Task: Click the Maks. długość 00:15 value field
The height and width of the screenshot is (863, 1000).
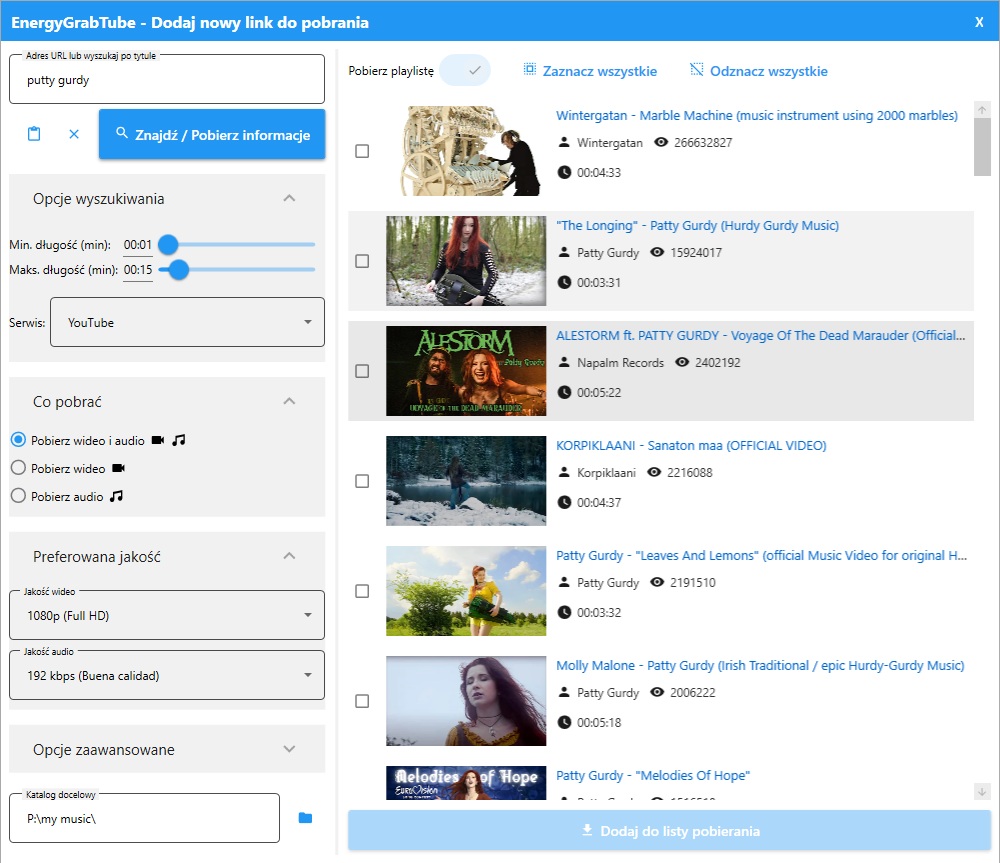Action: click(138, 270)
